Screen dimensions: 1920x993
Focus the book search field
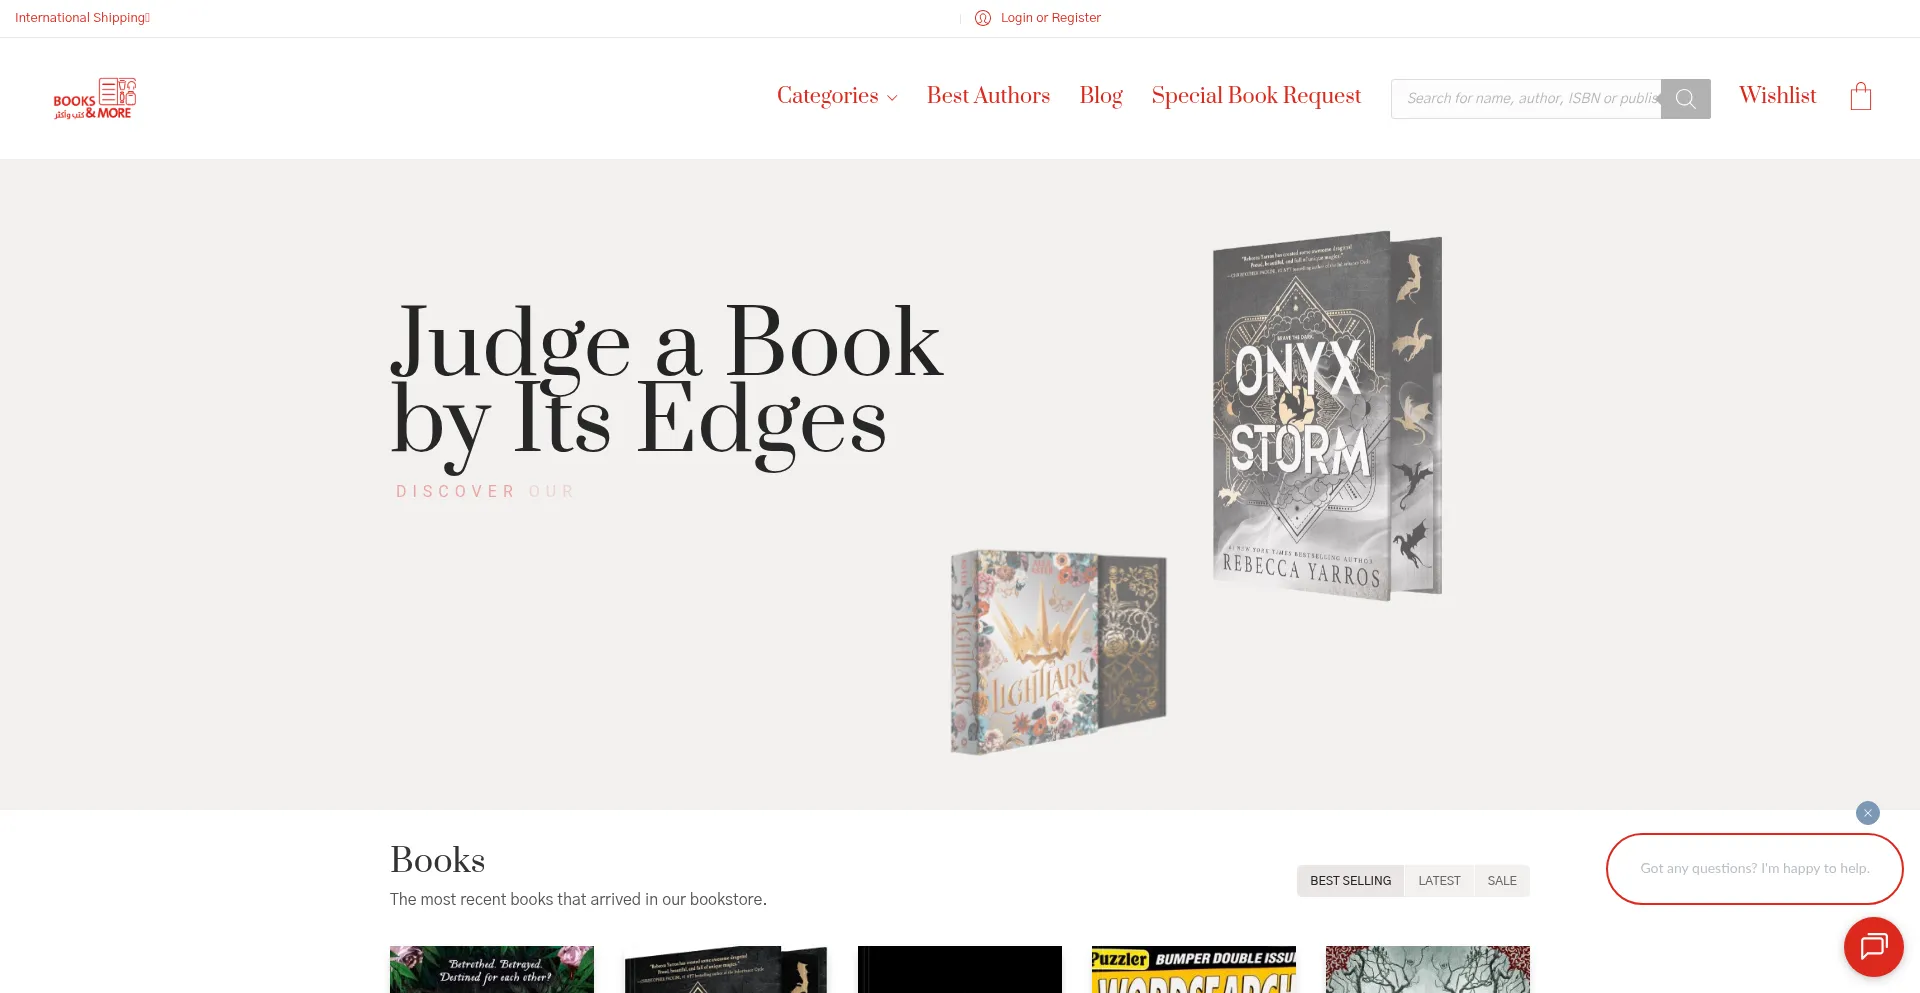point(1526,99)
